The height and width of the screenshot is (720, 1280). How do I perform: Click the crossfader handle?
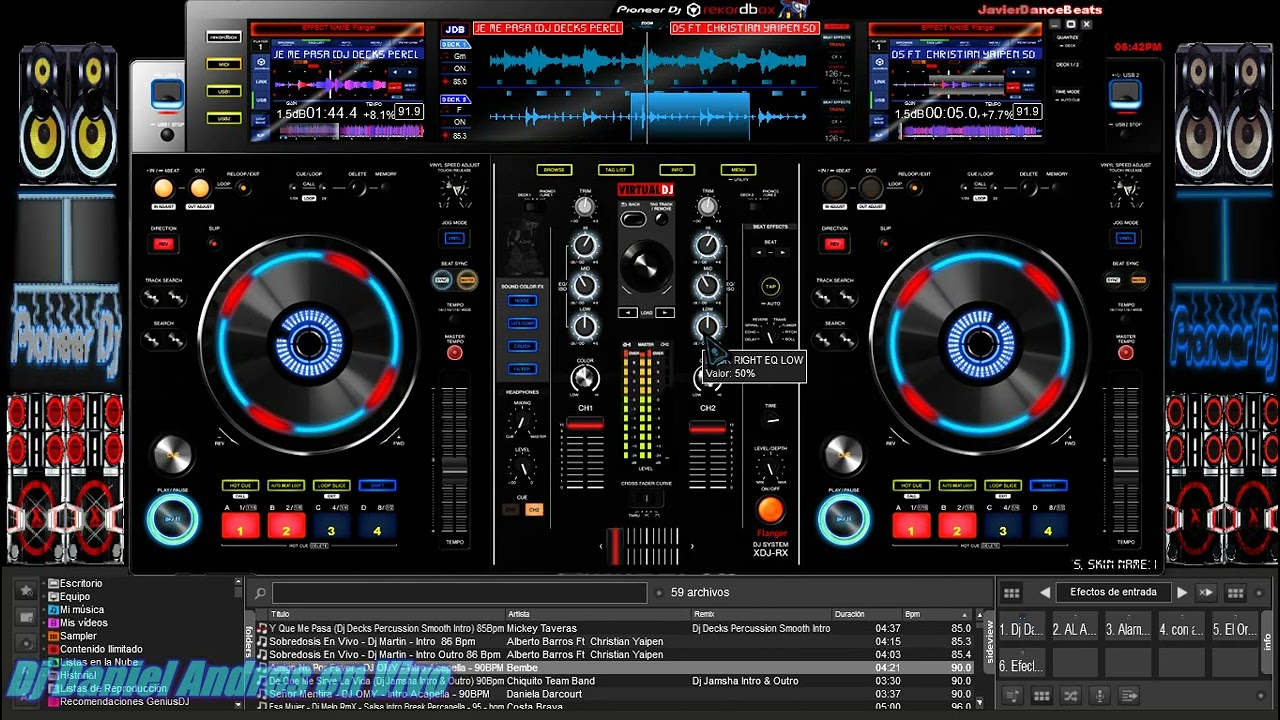tap(615, 546)
